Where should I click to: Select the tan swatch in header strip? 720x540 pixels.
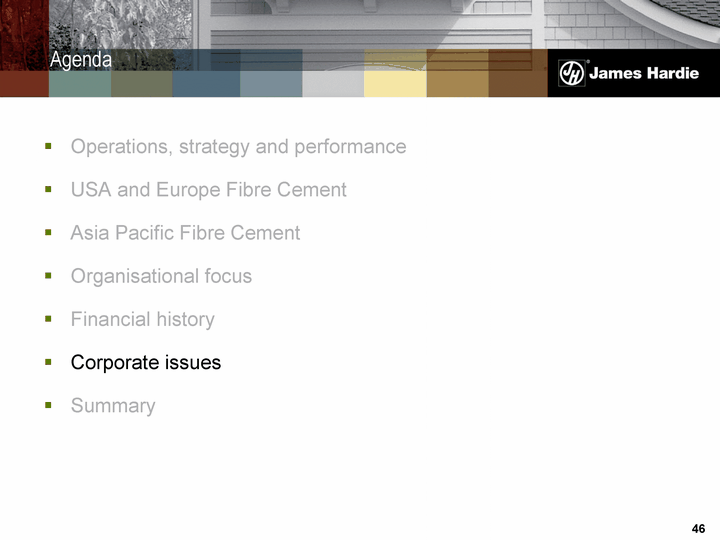click(457, 74)
